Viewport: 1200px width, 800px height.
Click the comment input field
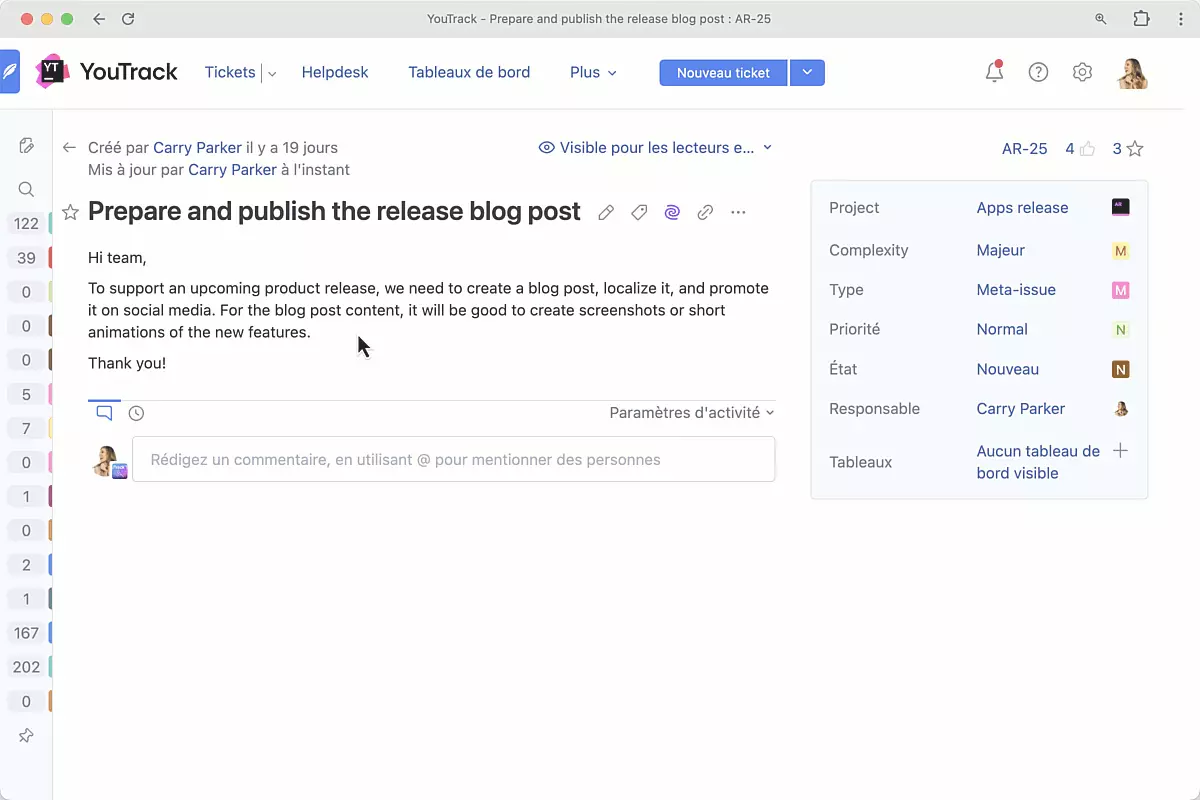453,460
